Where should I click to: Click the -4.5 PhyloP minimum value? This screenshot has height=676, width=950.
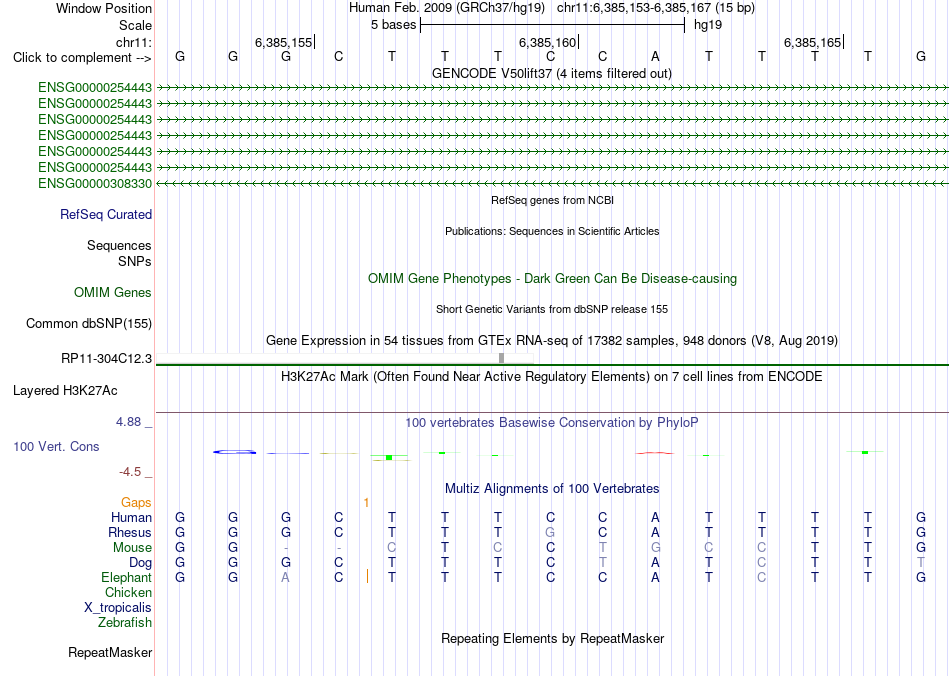pos(130,472)
